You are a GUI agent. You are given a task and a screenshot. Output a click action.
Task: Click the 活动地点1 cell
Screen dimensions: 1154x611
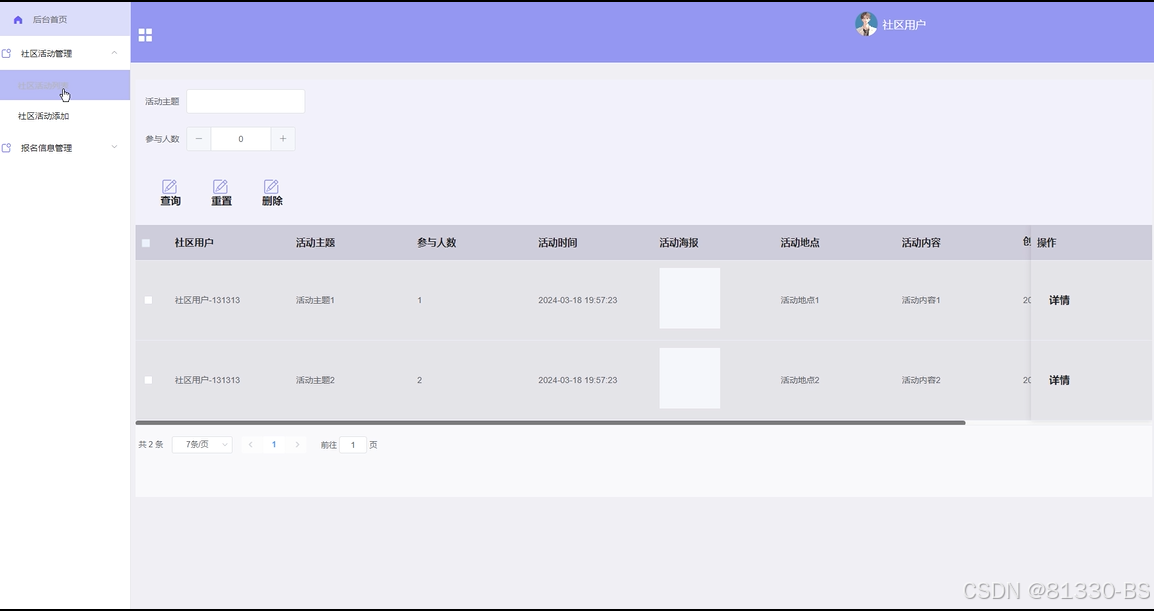[x=800, y=300]
